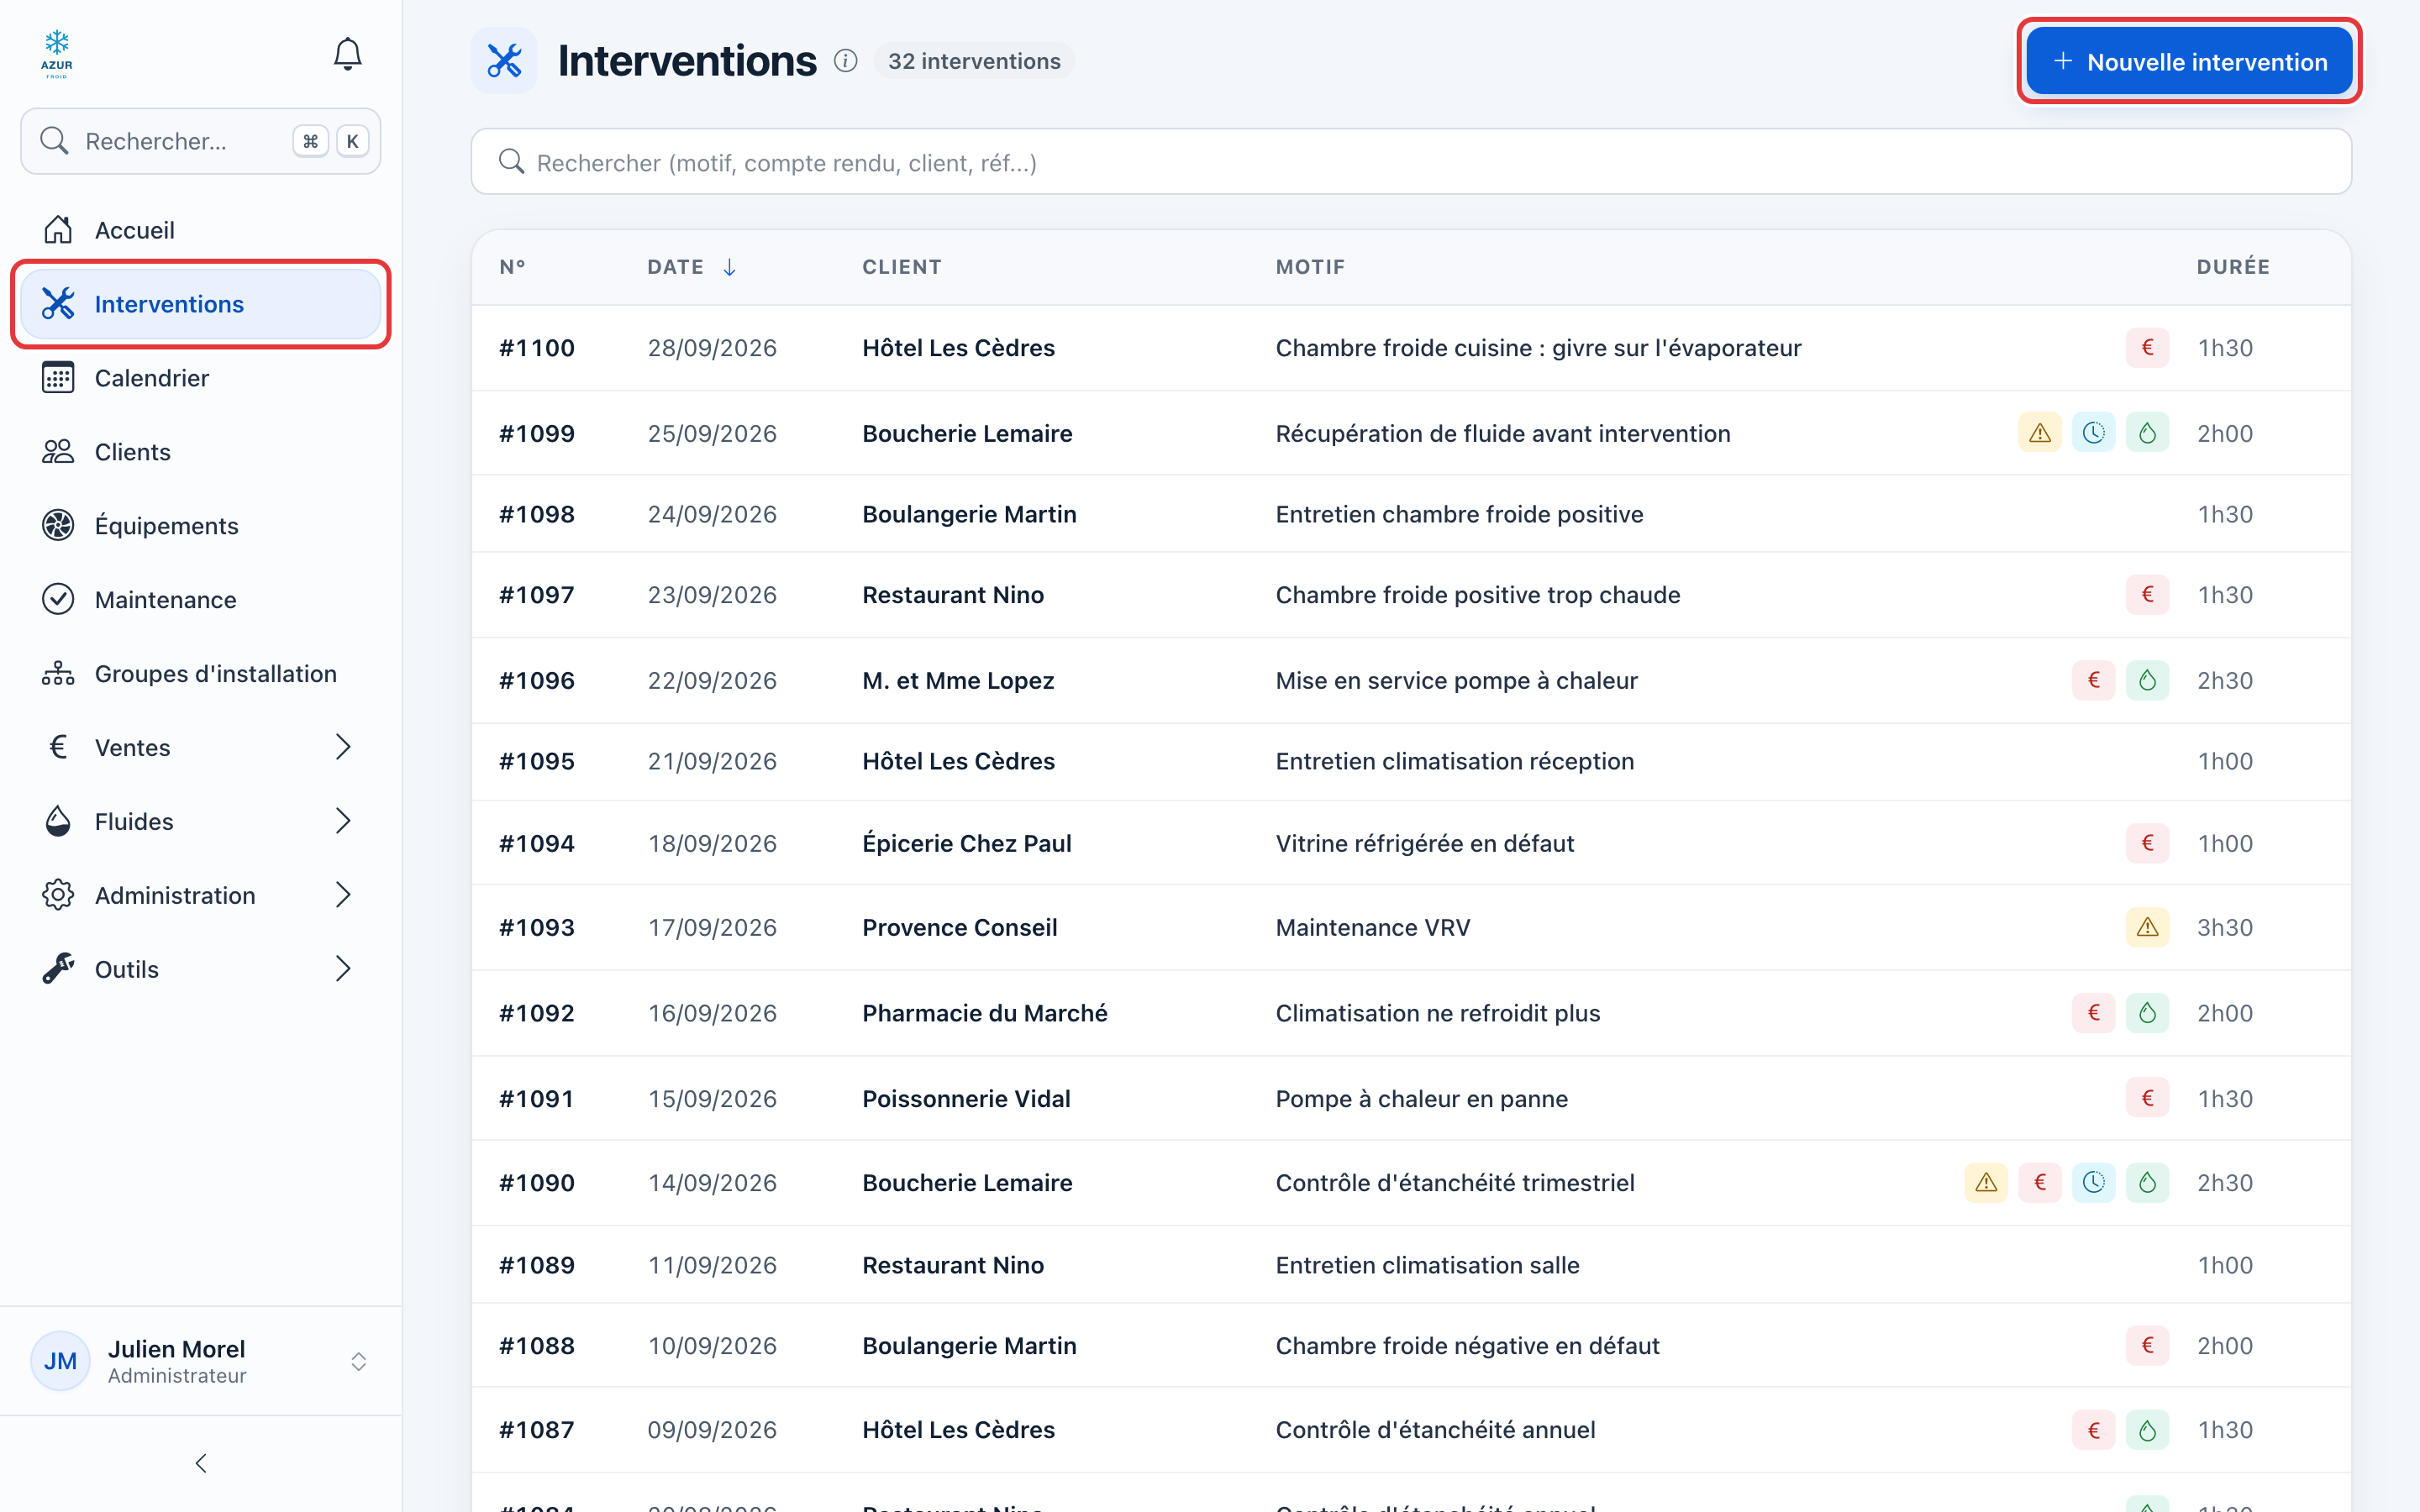Click the warning badge on row #1090
The height and width of the screenshot is (1512, 2420).
(1986, 1183)
